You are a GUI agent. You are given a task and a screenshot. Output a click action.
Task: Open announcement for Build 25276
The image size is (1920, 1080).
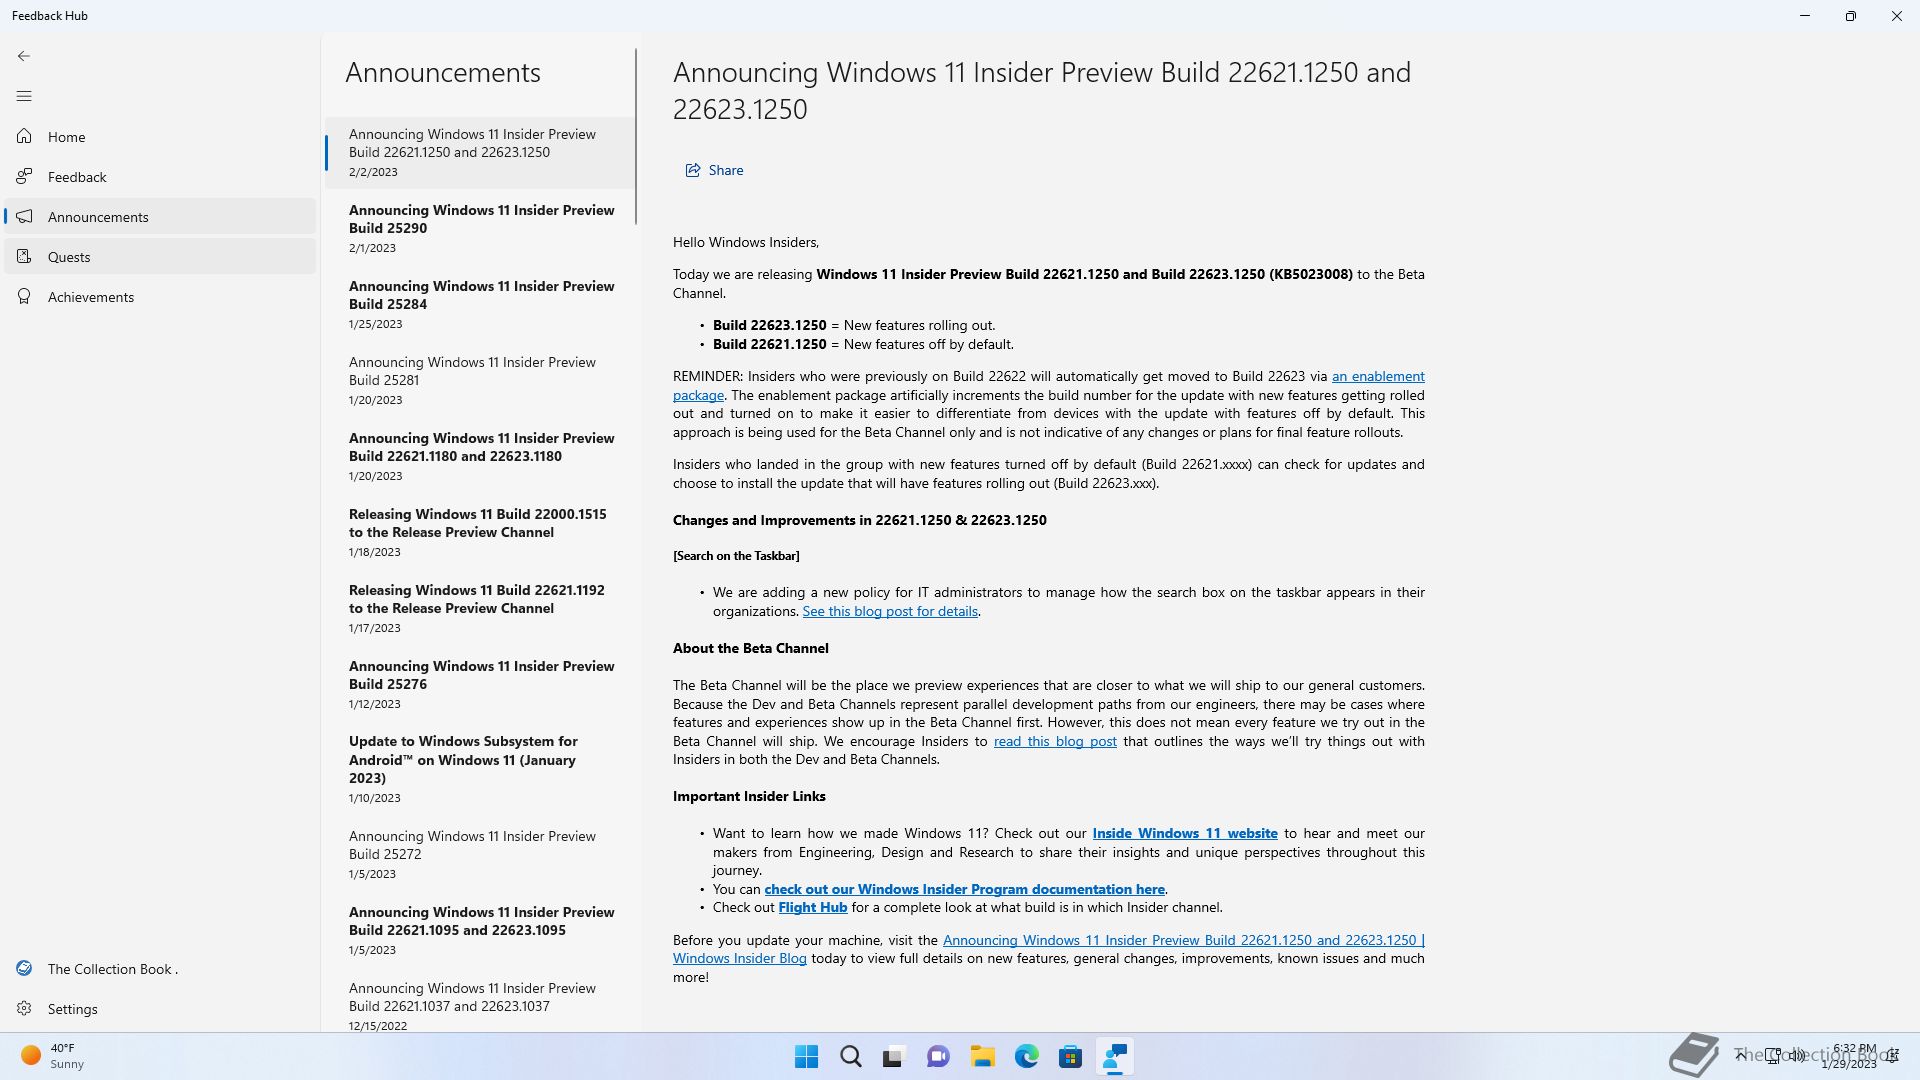[x=480, y=684]
